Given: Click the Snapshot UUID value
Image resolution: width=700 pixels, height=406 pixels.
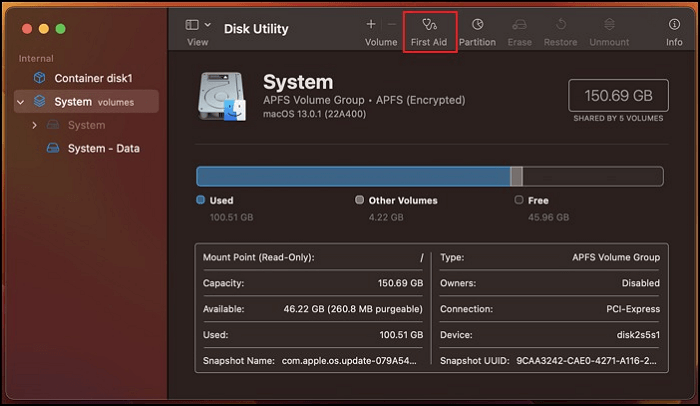Looking at the screenshot, I should point(586,361).
